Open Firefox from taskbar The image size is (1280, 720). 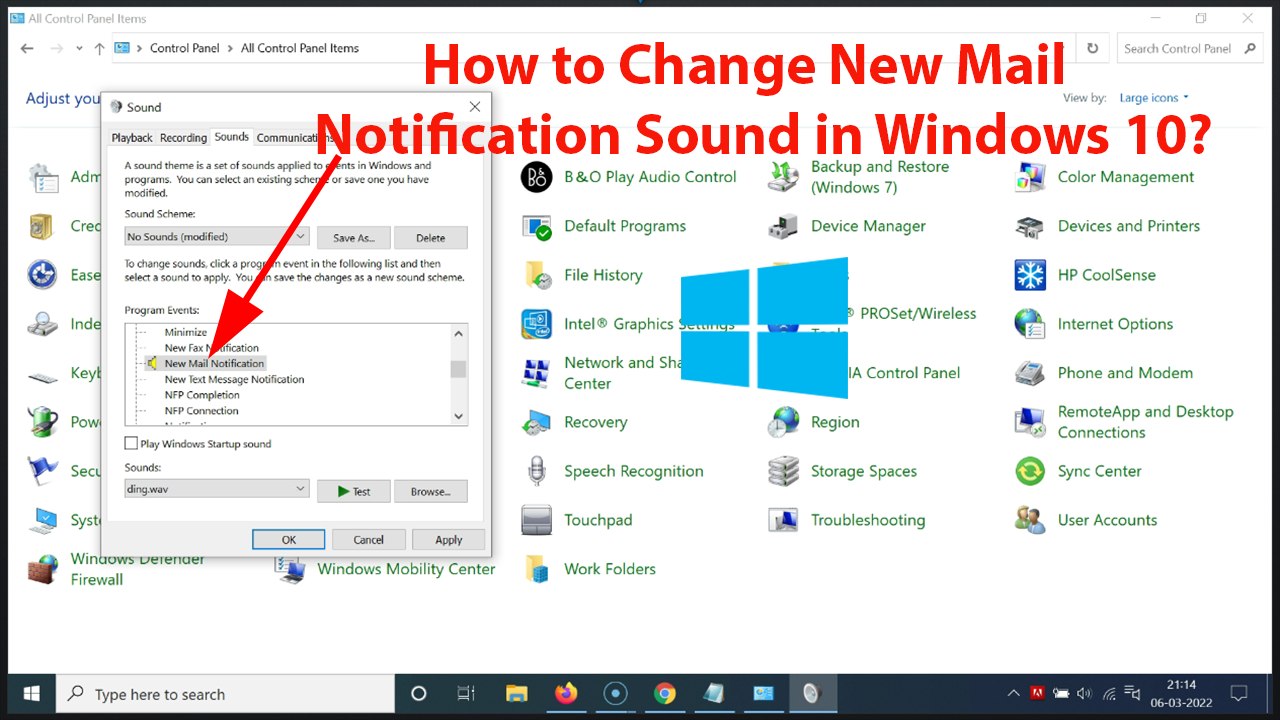pos(566,693)
